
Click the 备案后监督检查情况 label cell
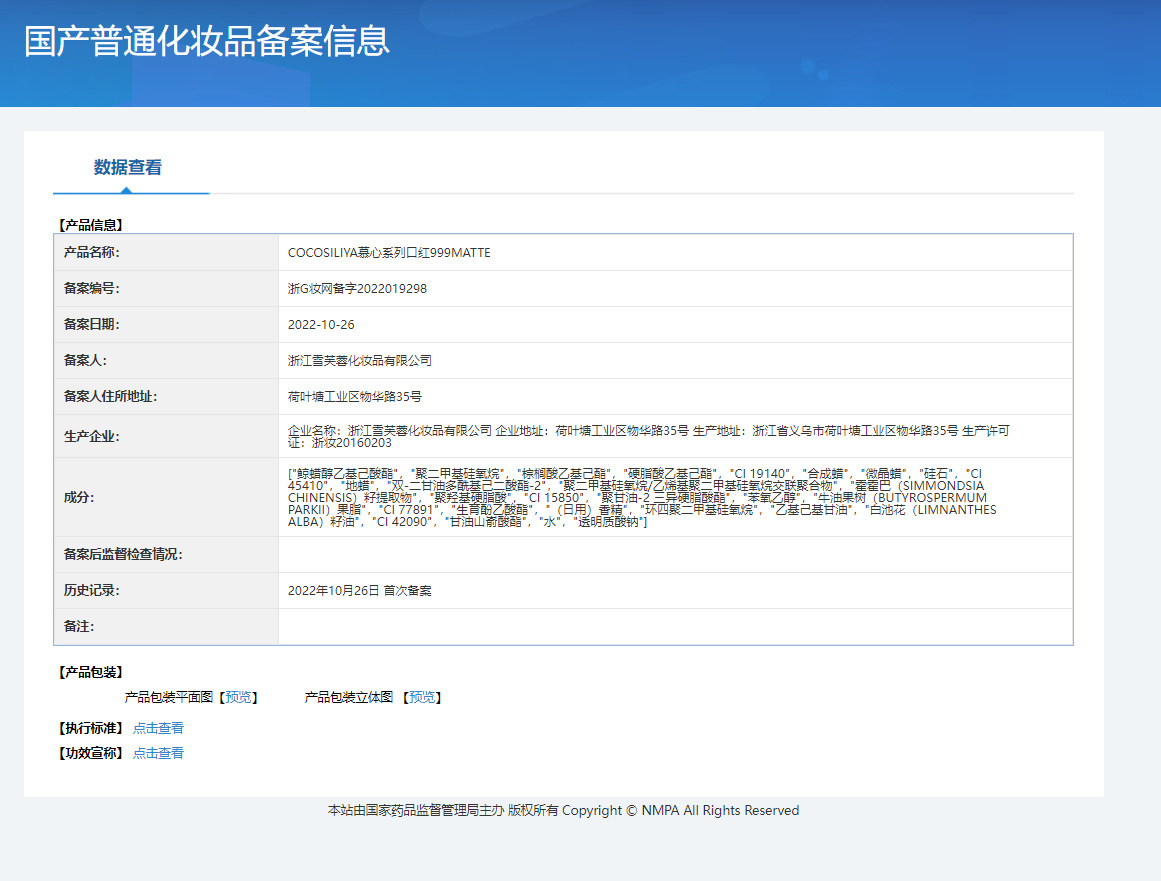(166, 555)
